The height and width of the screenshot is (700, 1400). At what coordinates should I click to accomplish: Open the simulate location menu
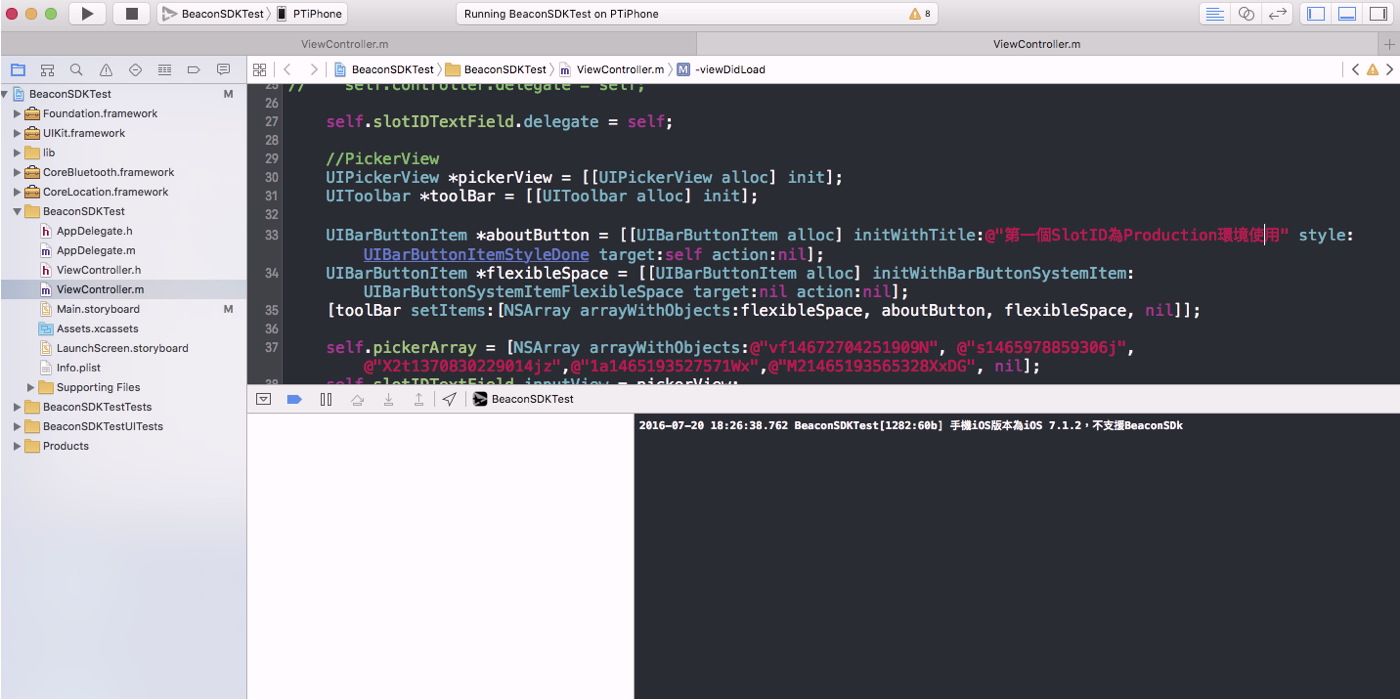450,399
